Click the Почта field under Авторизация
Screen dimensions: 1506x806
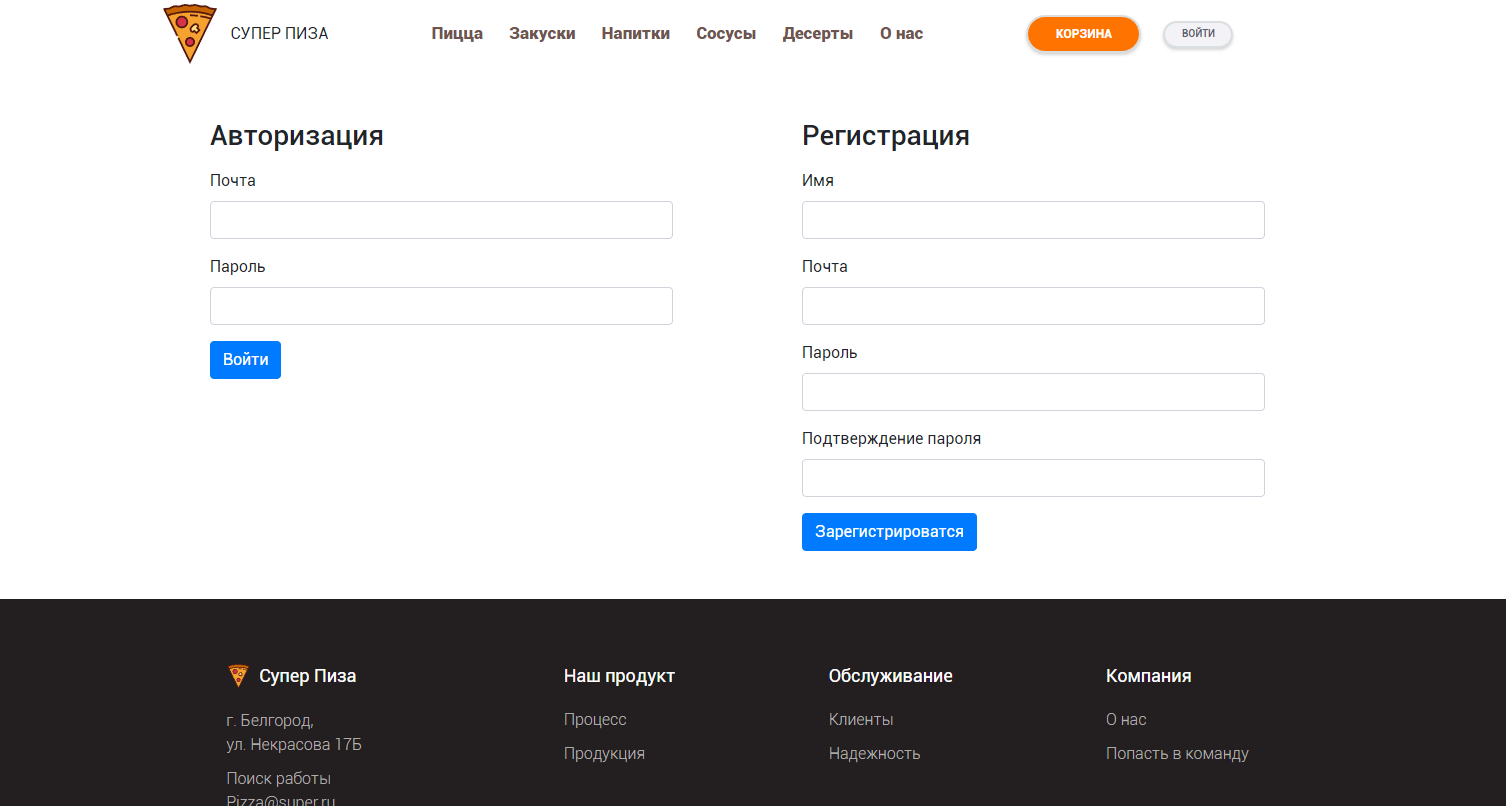[441, 219]
